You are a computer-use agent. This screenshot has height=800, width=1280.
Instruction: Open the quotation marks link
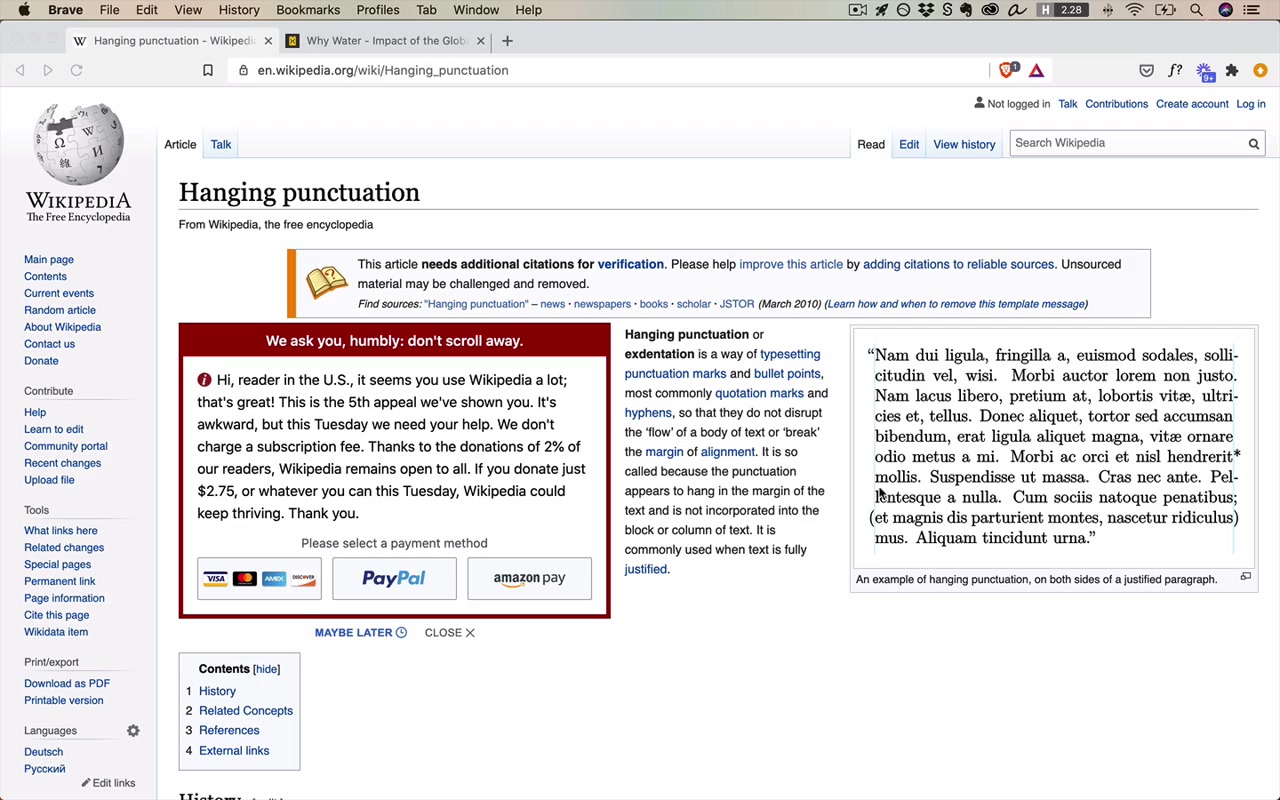coord(759,393)
